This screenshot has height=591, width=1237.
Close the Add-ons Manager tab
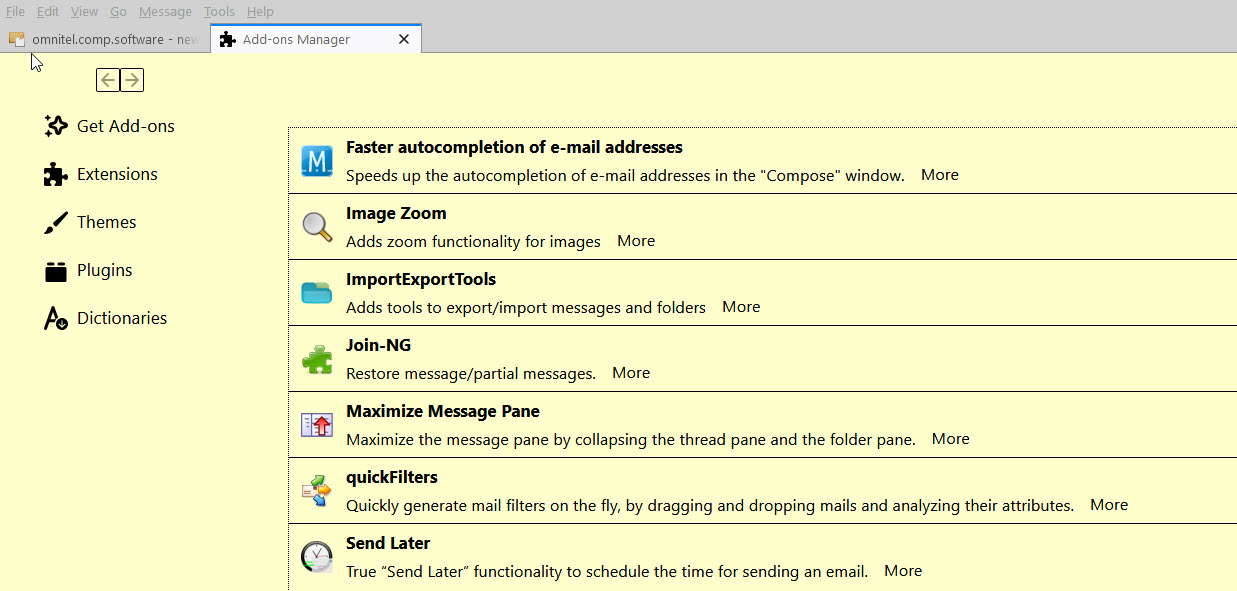click(404, 40)
